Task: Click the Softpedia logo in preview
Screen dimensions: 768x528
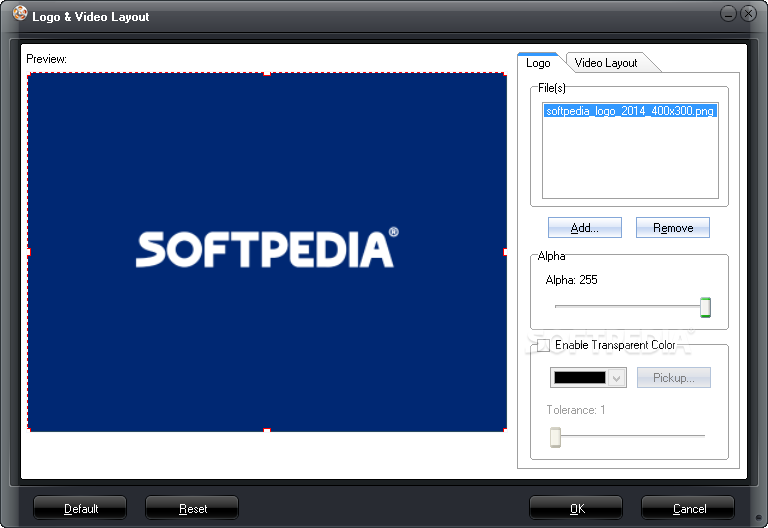Action: click(267, 248)
